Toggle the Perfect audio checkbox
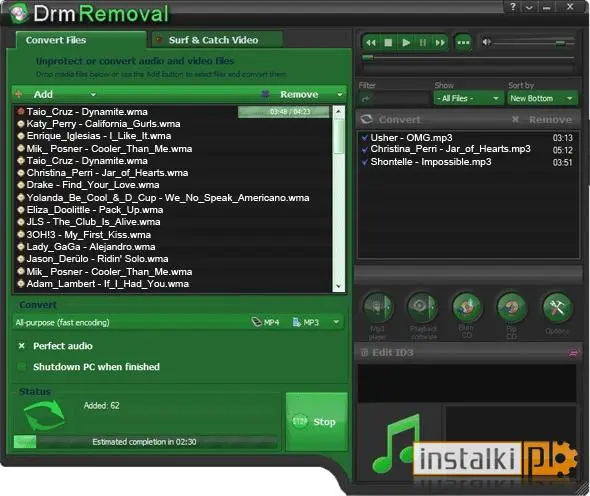Viewport: 590px width, 496px height. click(22, 346)
